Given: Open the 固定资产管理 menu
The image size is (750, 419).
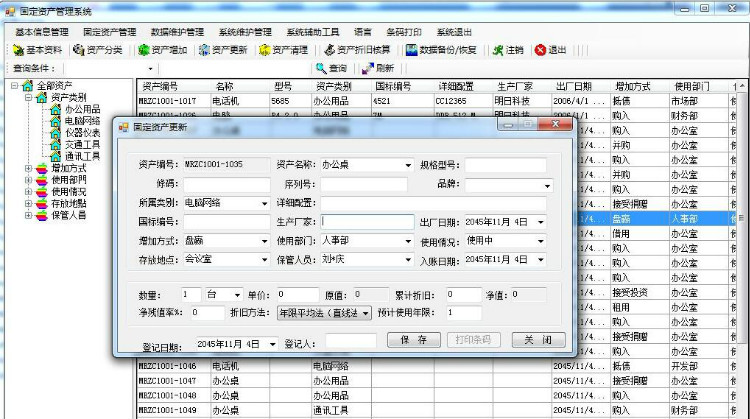Looking at the screenshot, I should tap(102, 31).
